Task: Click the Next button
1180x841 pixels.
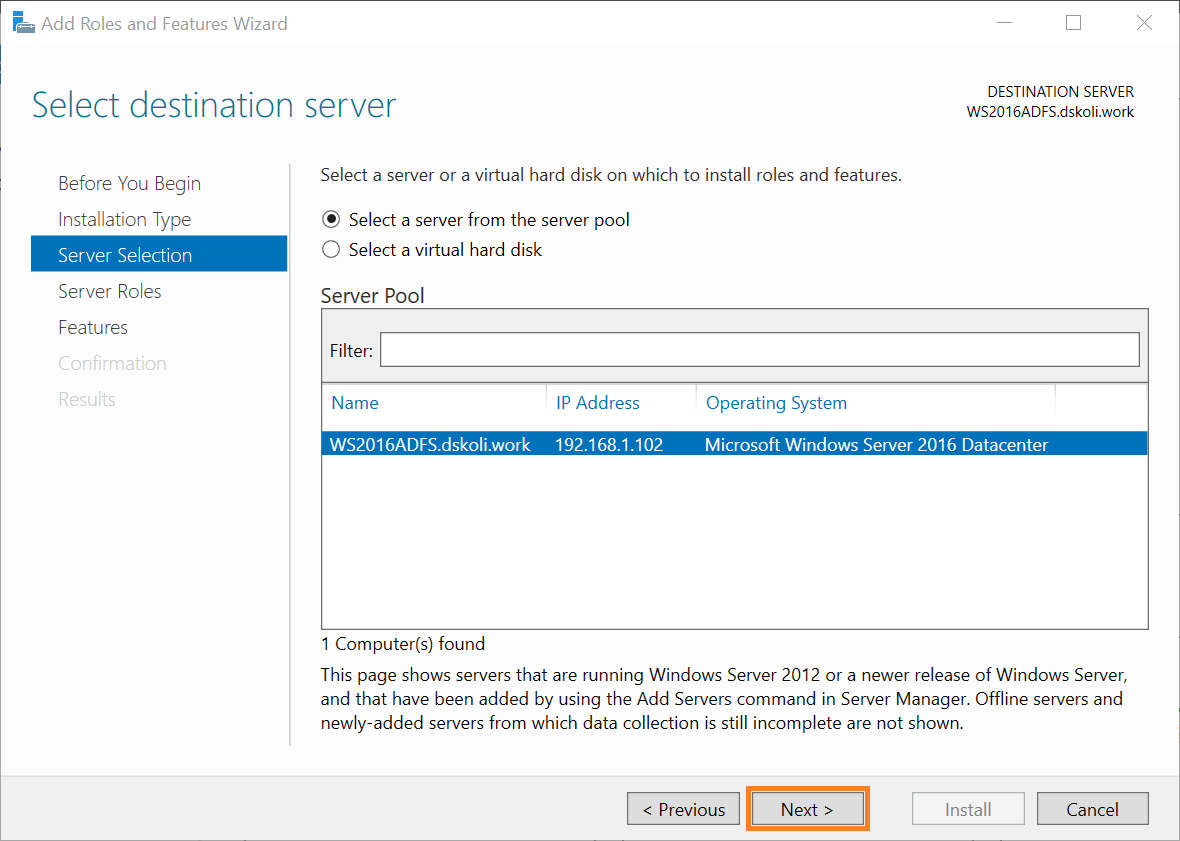Action: pyautogui.click(x=807, y=809)
